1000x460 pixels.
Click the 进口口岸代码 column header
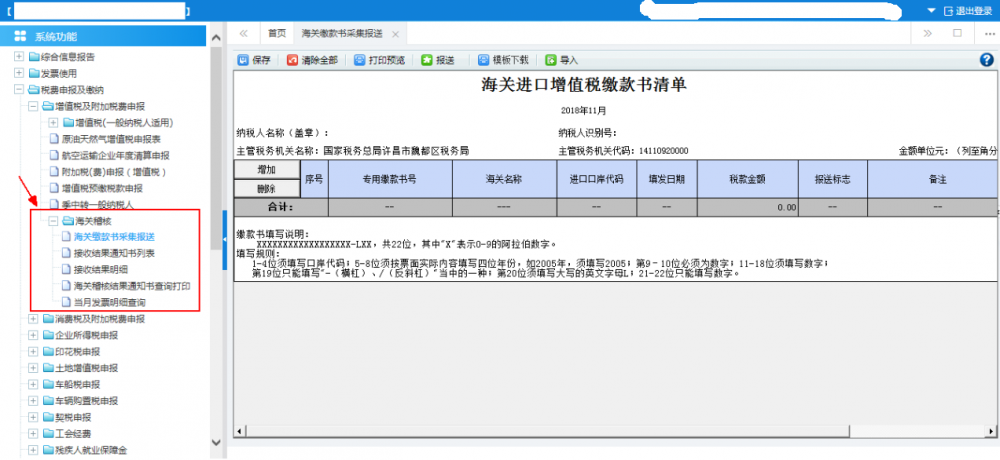coord(596,179)
